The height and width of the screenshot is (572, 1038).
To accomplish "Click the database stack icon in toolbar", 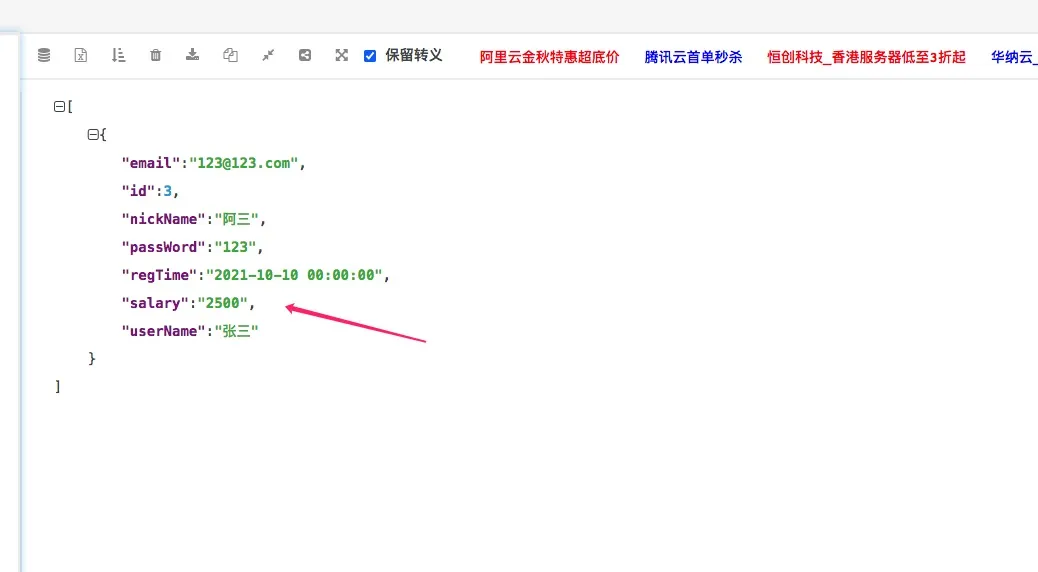I will pyautogui.click(x=44, y=55).
